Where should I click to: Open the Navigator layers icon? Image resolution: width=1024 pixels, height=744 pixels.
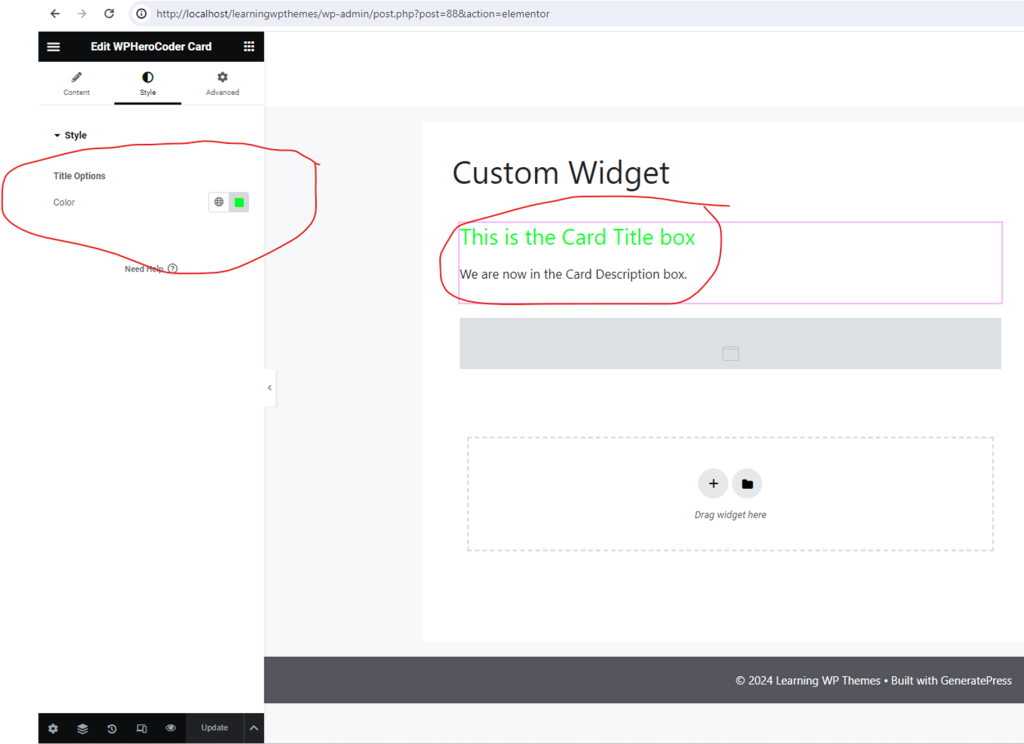coord(82,729)
